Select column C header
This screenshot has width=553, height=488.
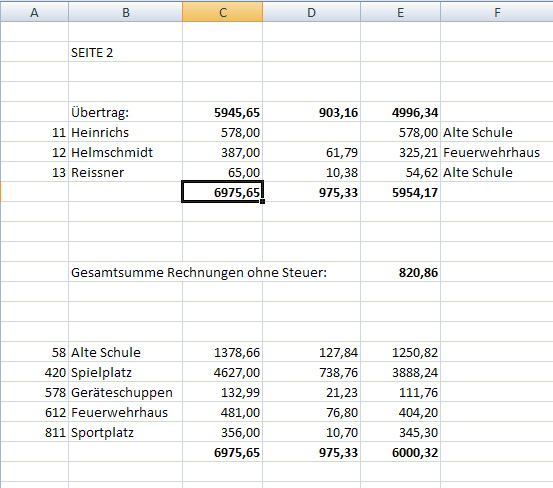point(223,12)
